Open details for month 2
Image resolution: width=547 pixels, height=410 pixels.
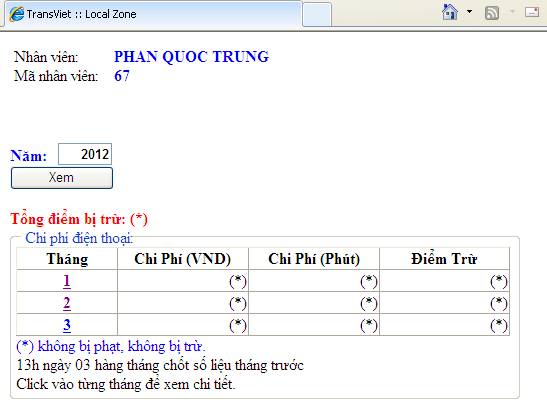pos(67,303)
